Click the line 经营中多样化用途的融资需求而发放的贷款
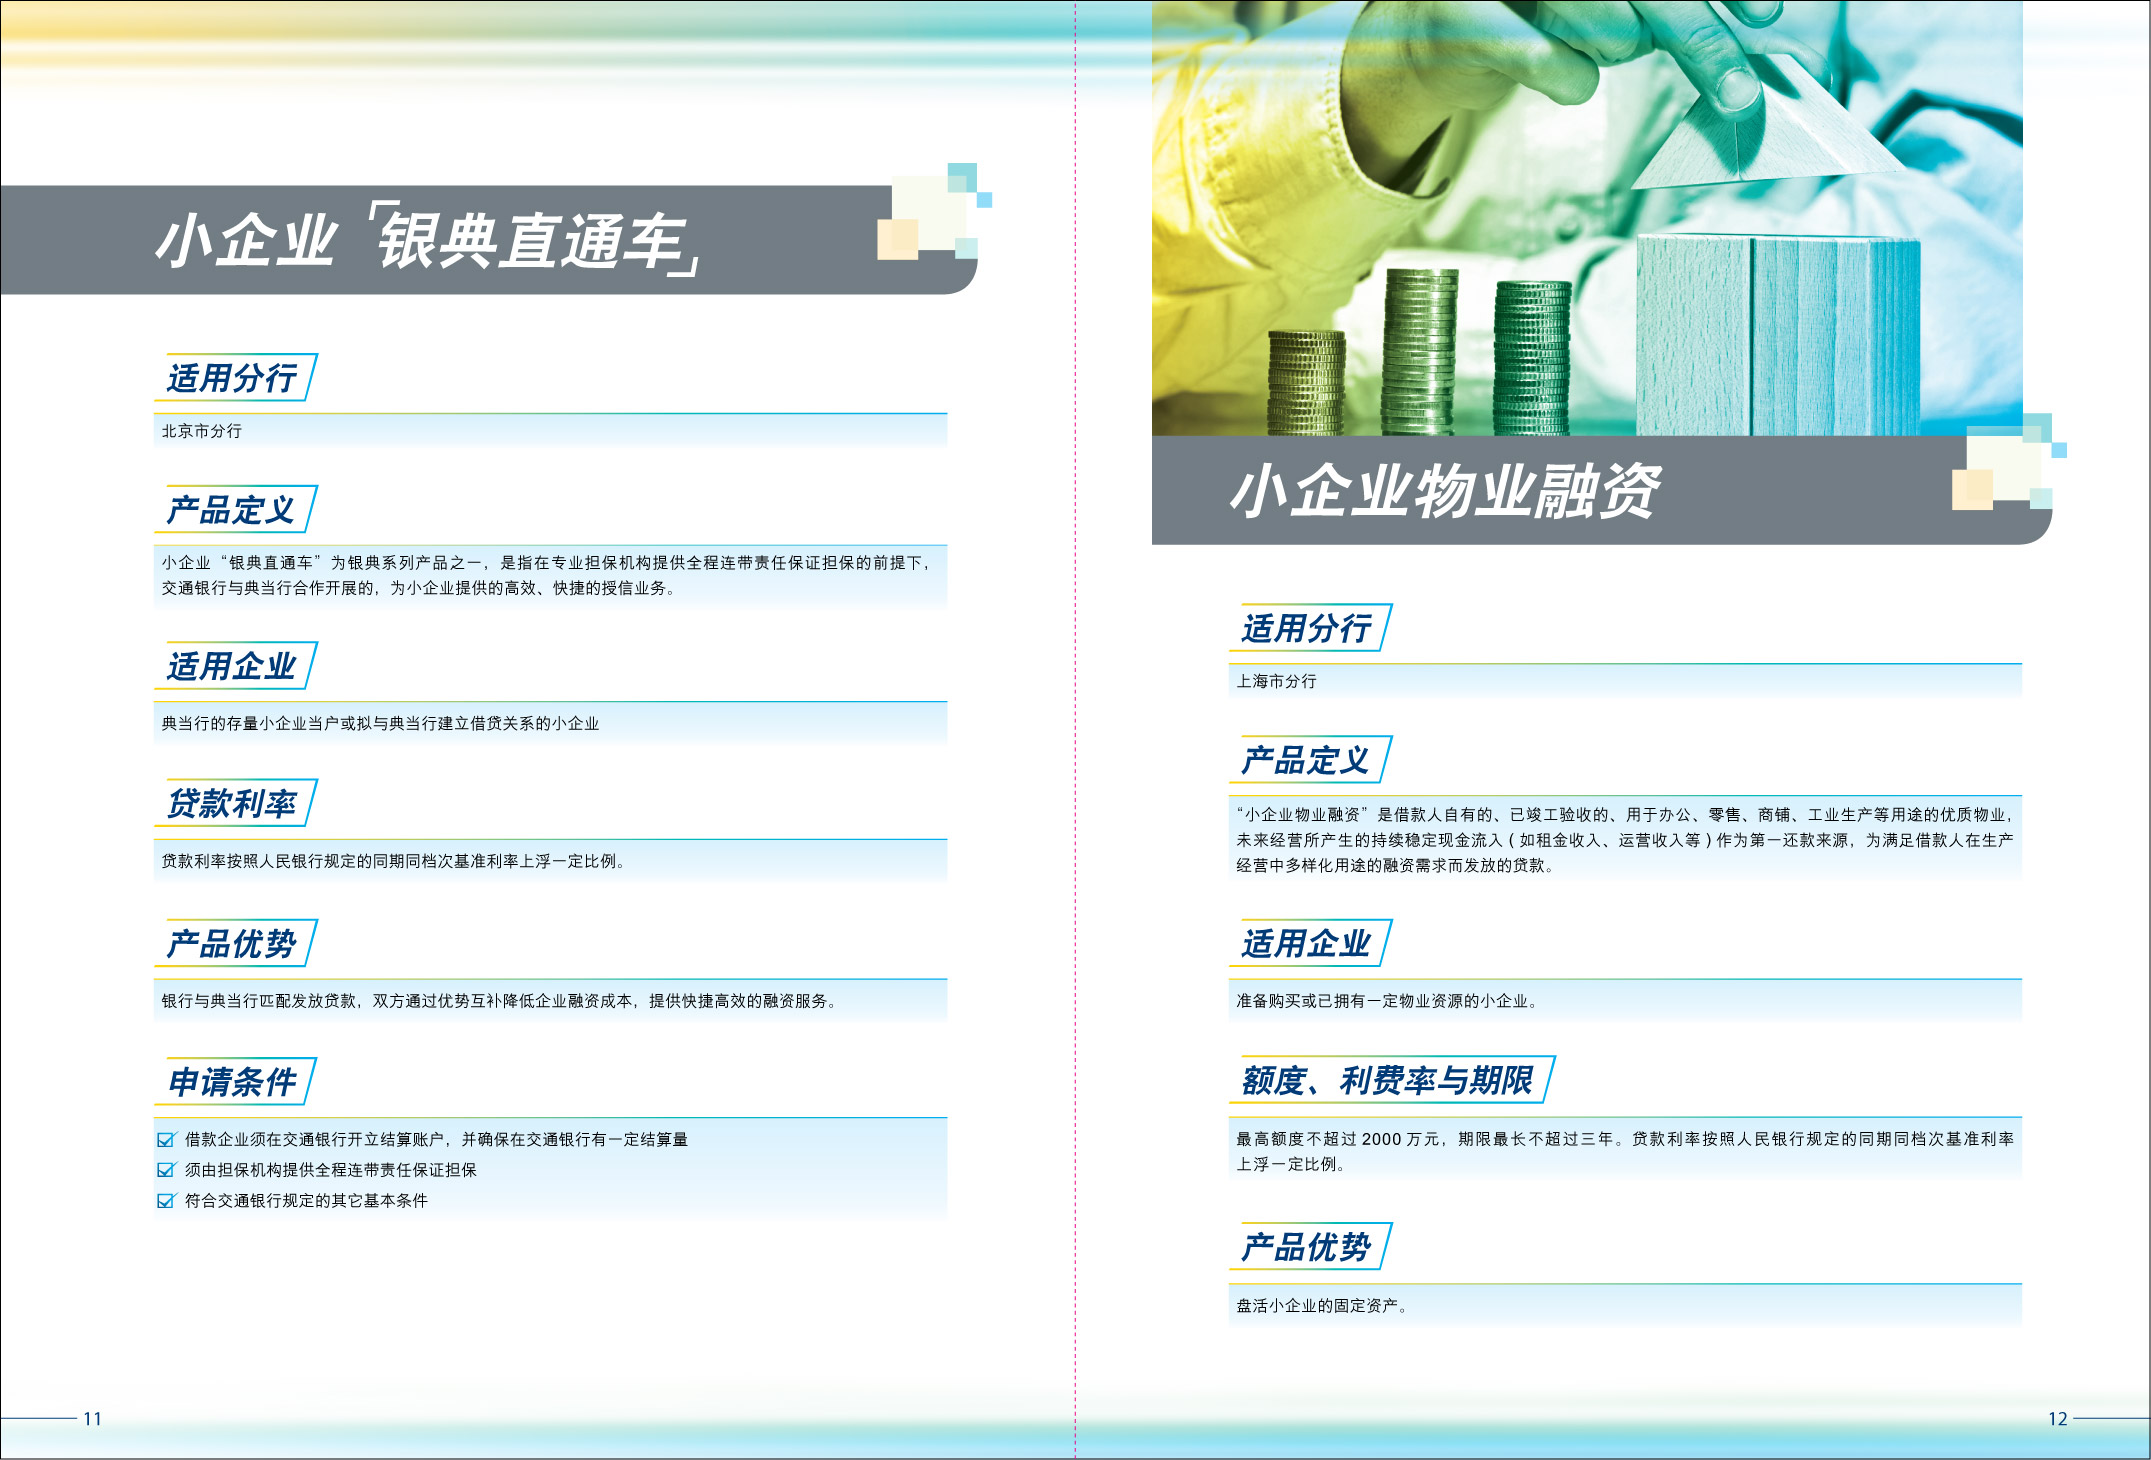 (1395, 865)
